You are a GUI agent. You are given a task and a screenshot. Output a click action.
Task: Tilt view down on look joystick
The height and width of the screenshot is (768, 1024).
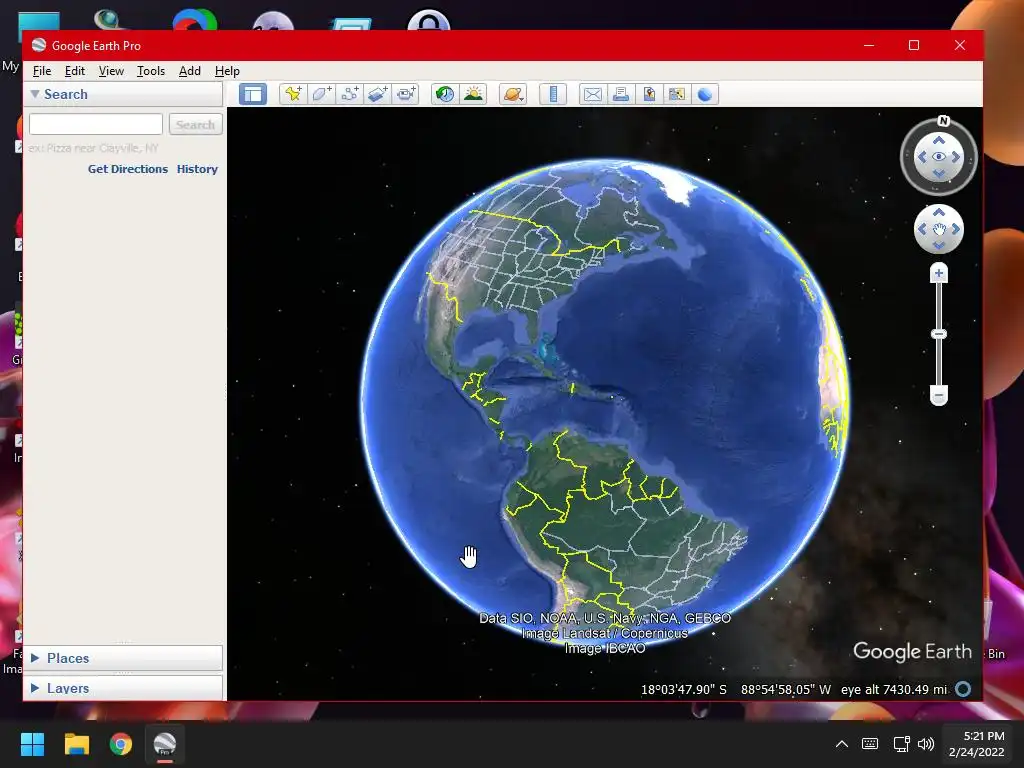pyautogui.click(x=938, y=173)
